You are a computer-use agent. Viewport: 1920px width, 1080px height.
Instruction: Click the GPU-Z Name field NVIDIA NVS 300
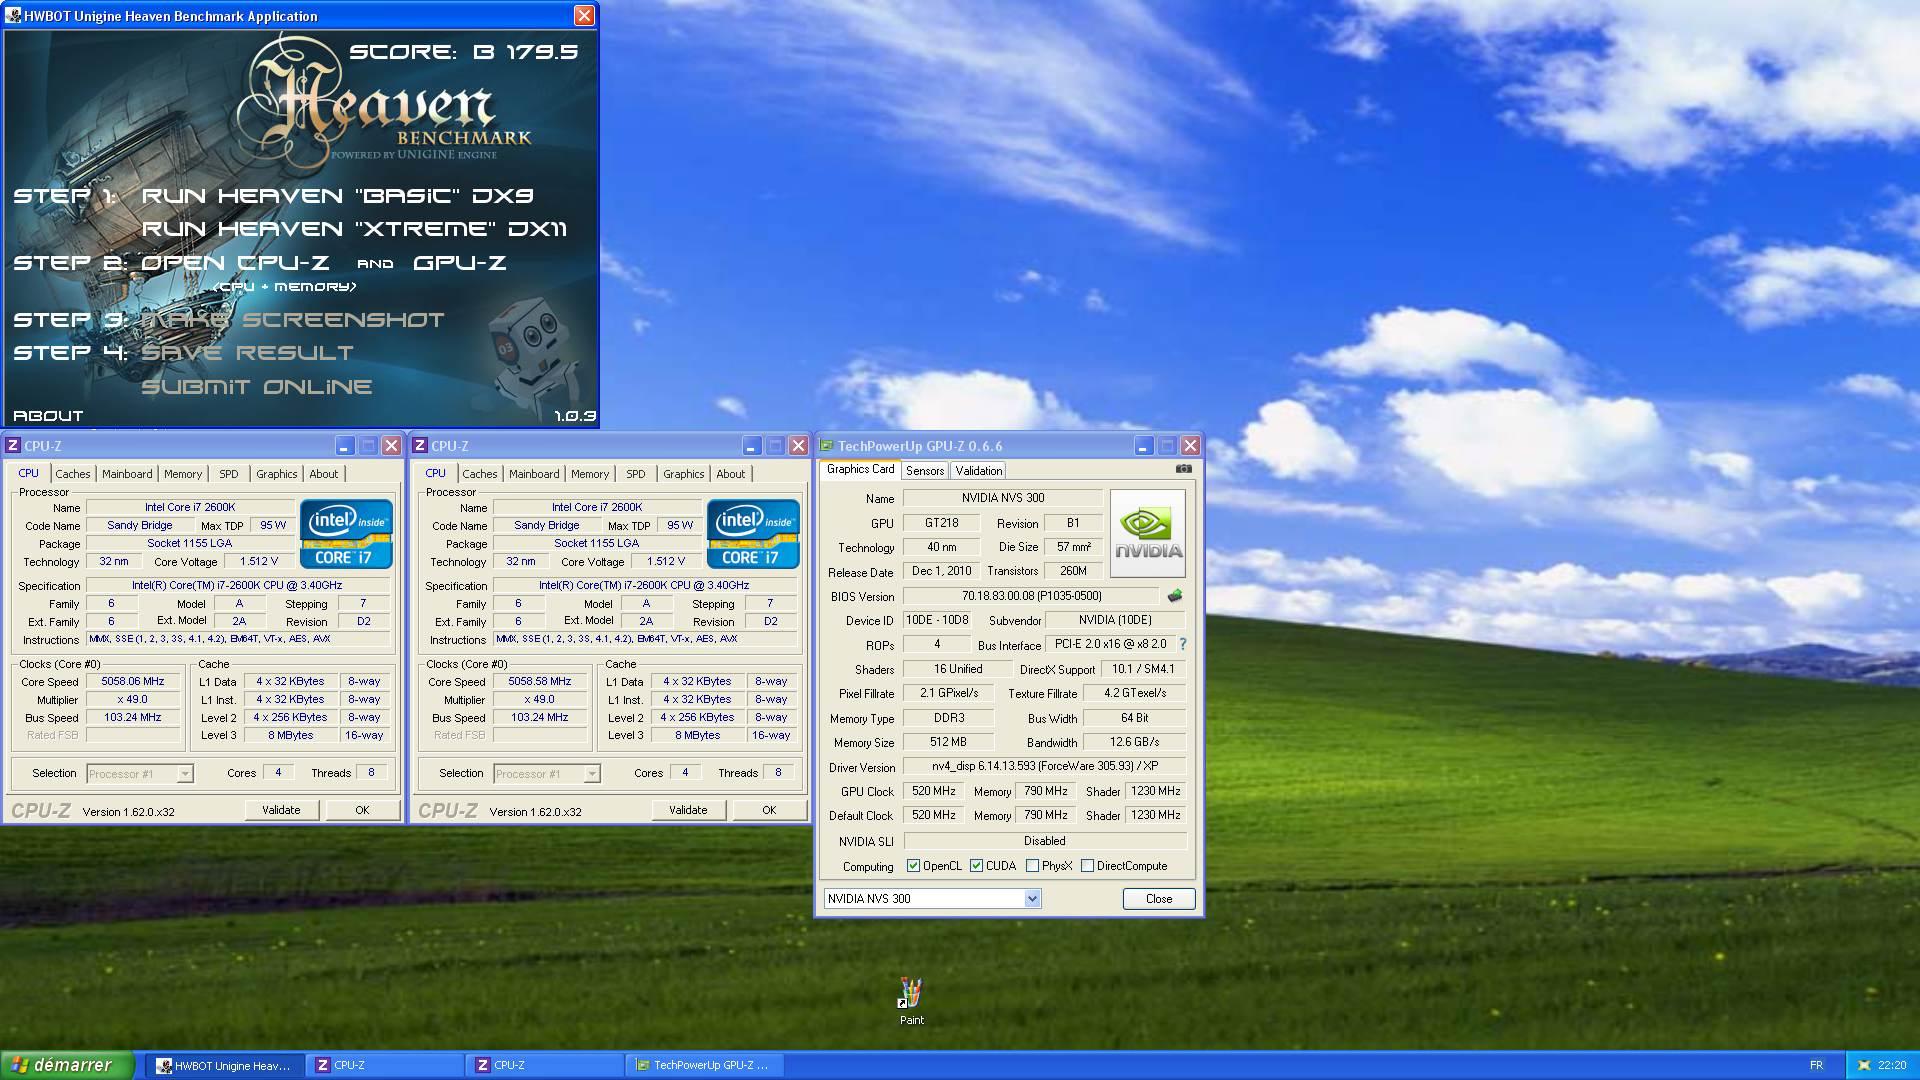pyautogui.click(x=1003, y=498)
